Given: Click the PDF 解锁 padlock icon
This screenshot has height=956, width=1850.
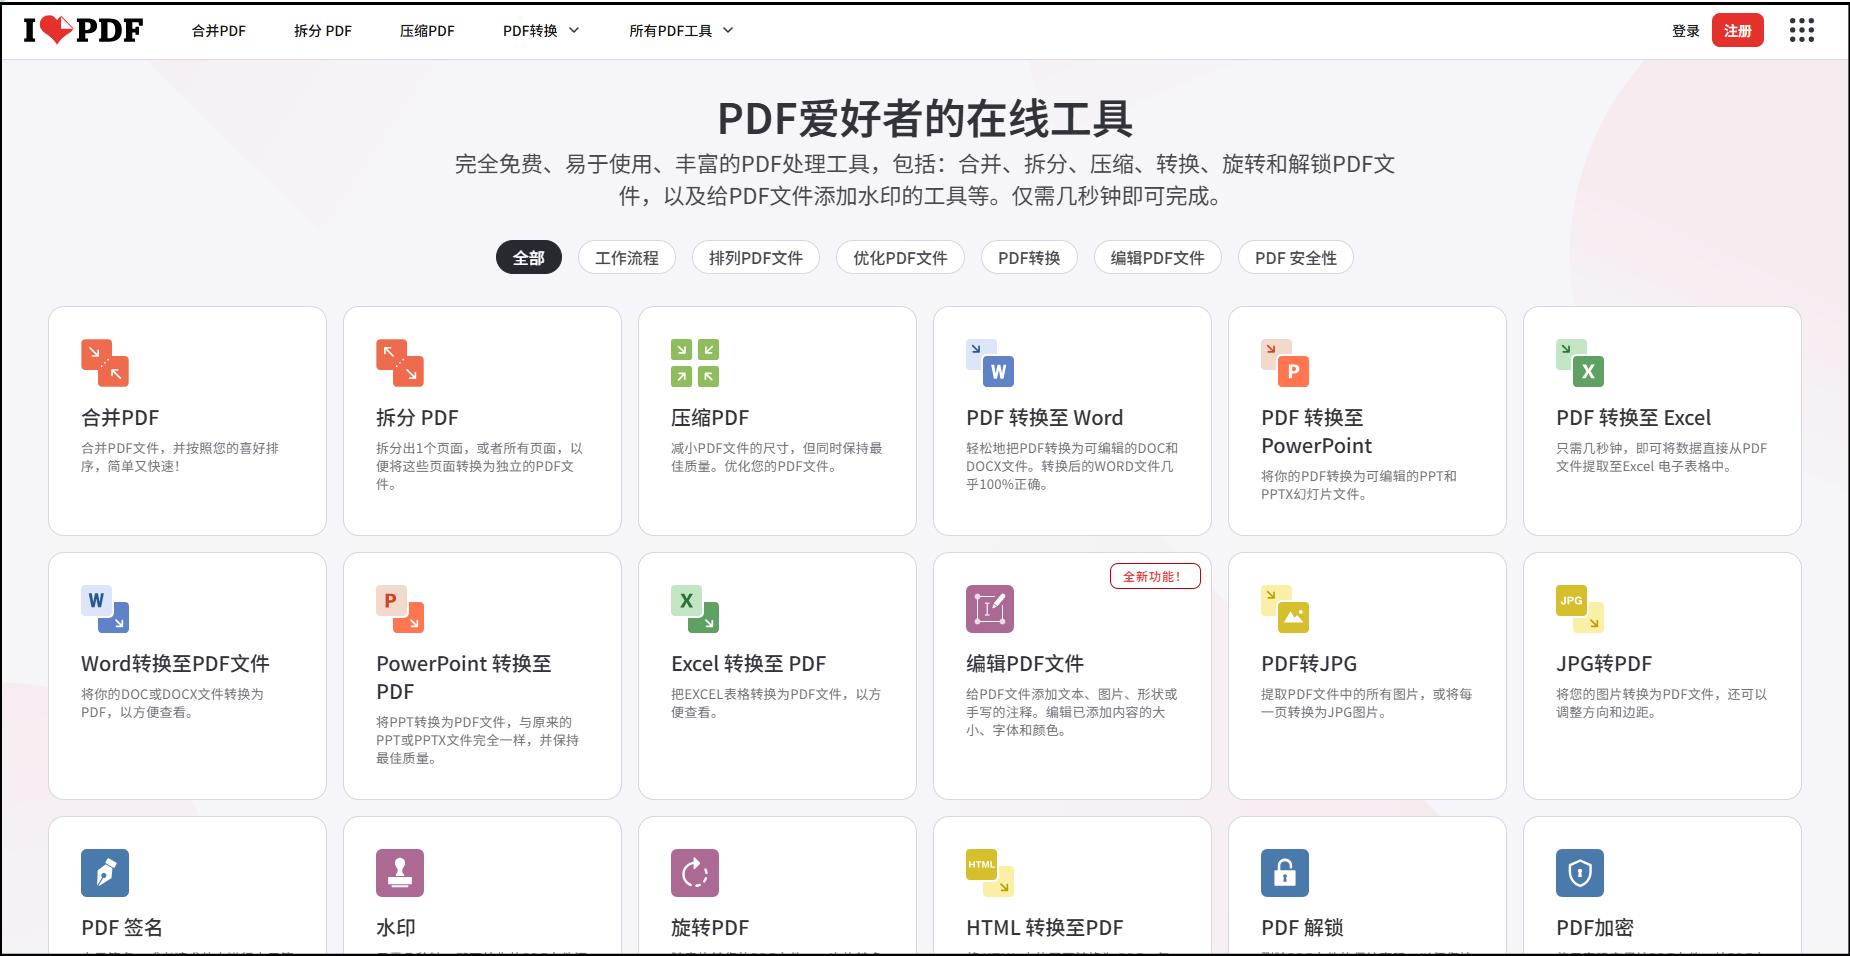Looking at the screenshot, I should pos(1285,873).
